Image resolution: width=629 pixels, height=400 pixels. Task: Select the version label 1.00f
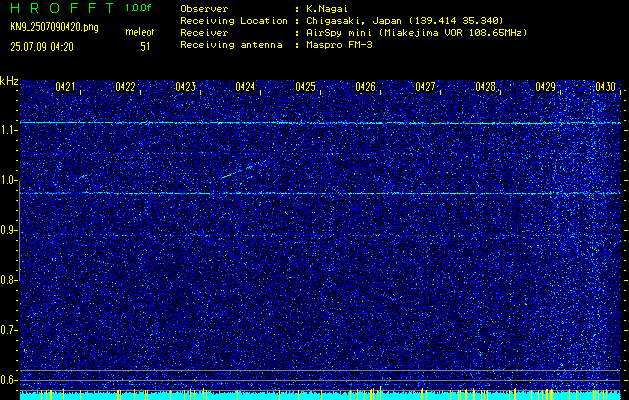[x=138, y=8]
